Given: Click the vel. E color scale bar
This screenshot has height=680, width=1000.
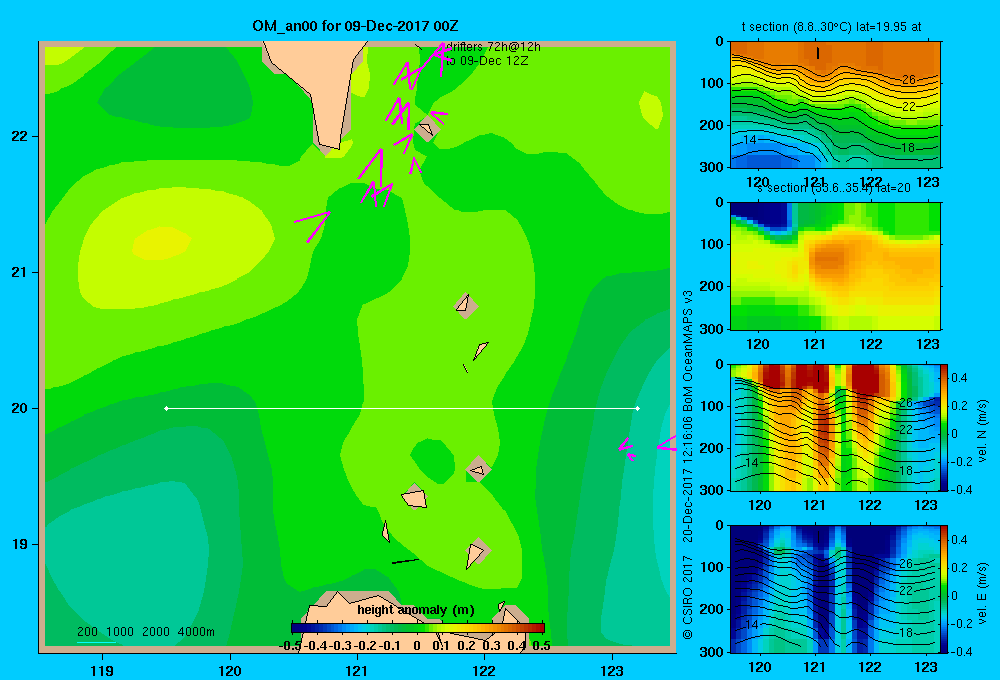Looking at the screenshot, I should click(x=945, y=589).
